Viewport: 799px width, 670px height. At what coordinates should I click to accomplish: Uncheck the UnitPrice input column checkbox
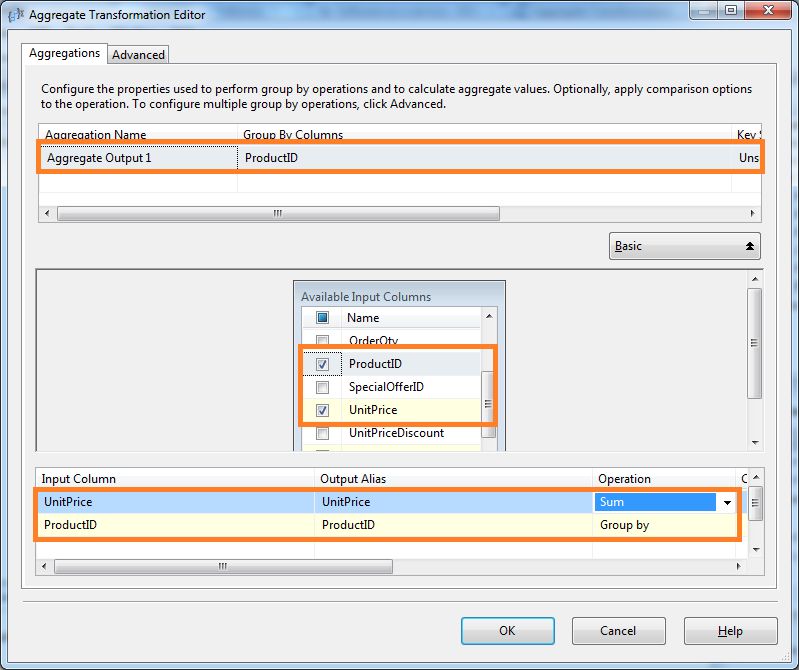click(x=322, y=410)
